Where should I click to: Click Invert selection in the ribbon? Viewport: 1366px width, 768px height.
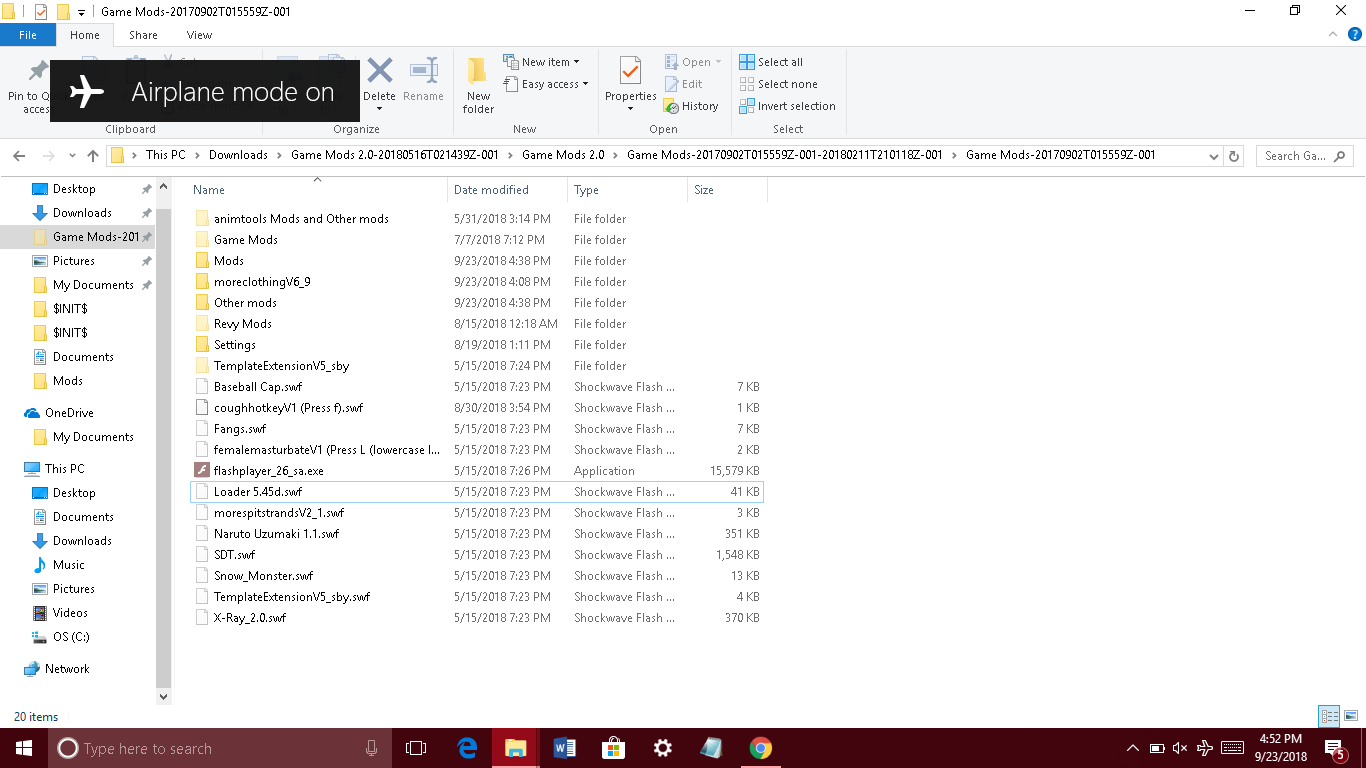pyautogui.click(x=787, y=106)
